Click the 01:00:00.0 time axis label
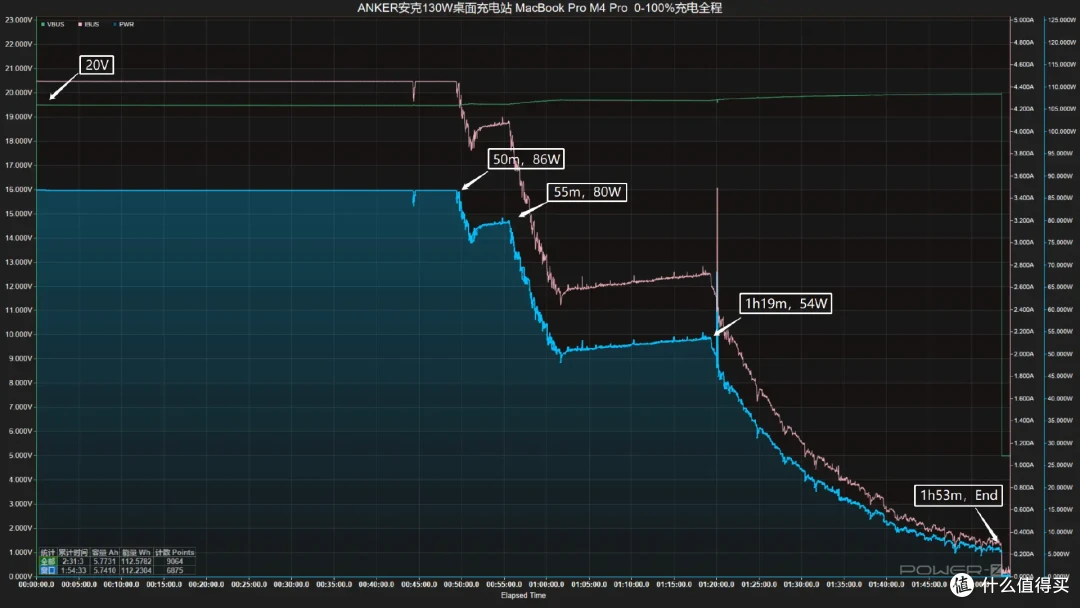 tap(546, 585)
